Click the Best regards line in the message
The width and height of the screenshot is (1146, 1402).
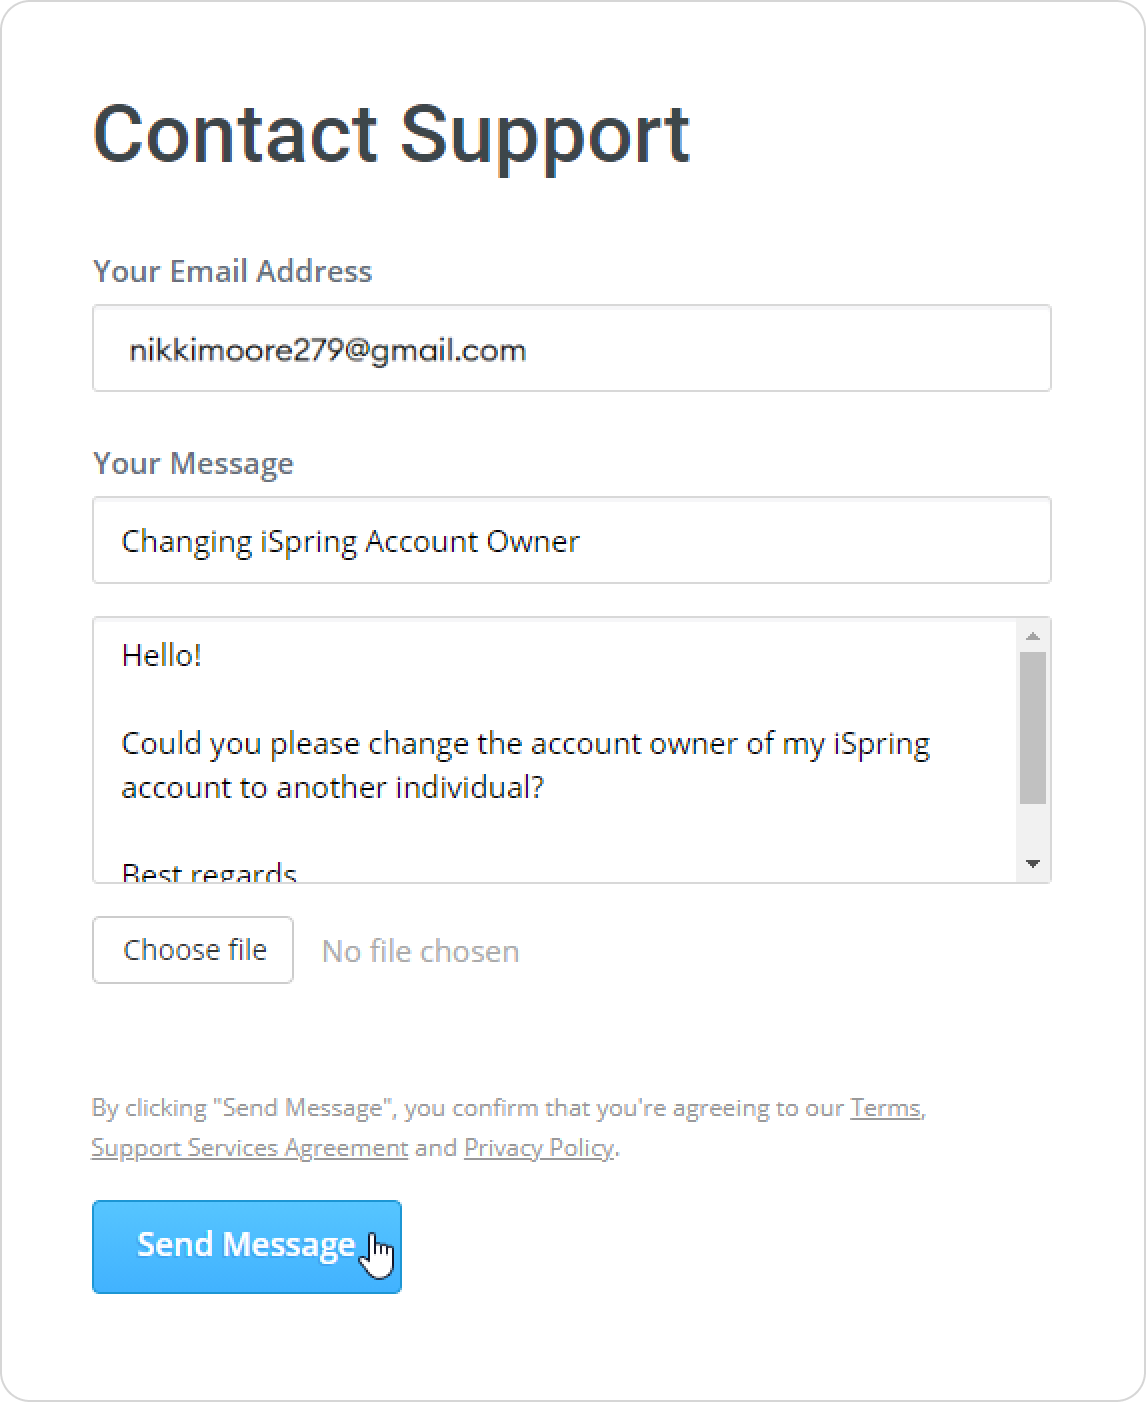pos(209,872)
